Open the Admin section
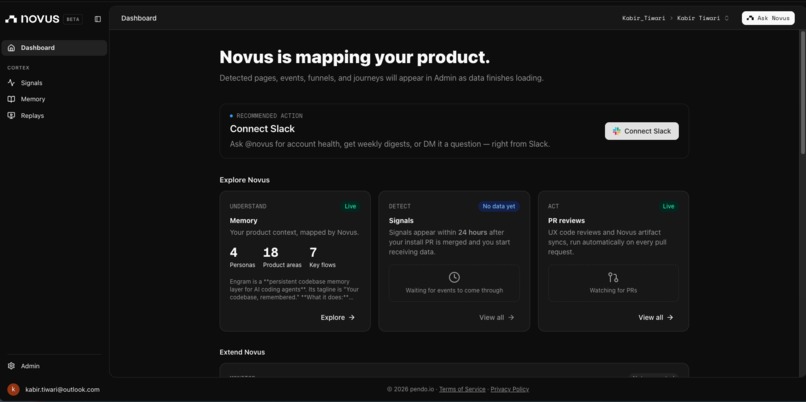Viewport: 806px width, 402px height. (x=54, y=366)
